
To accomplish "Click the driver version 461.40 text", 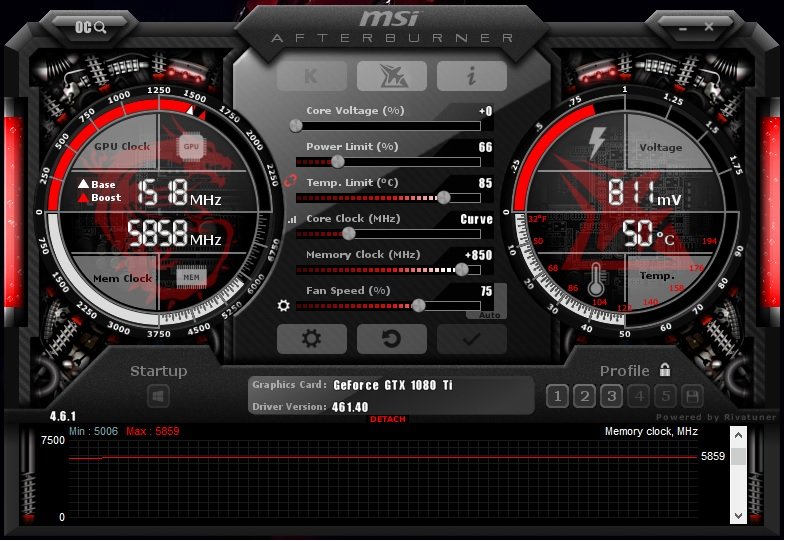I will tap(349, 407).
